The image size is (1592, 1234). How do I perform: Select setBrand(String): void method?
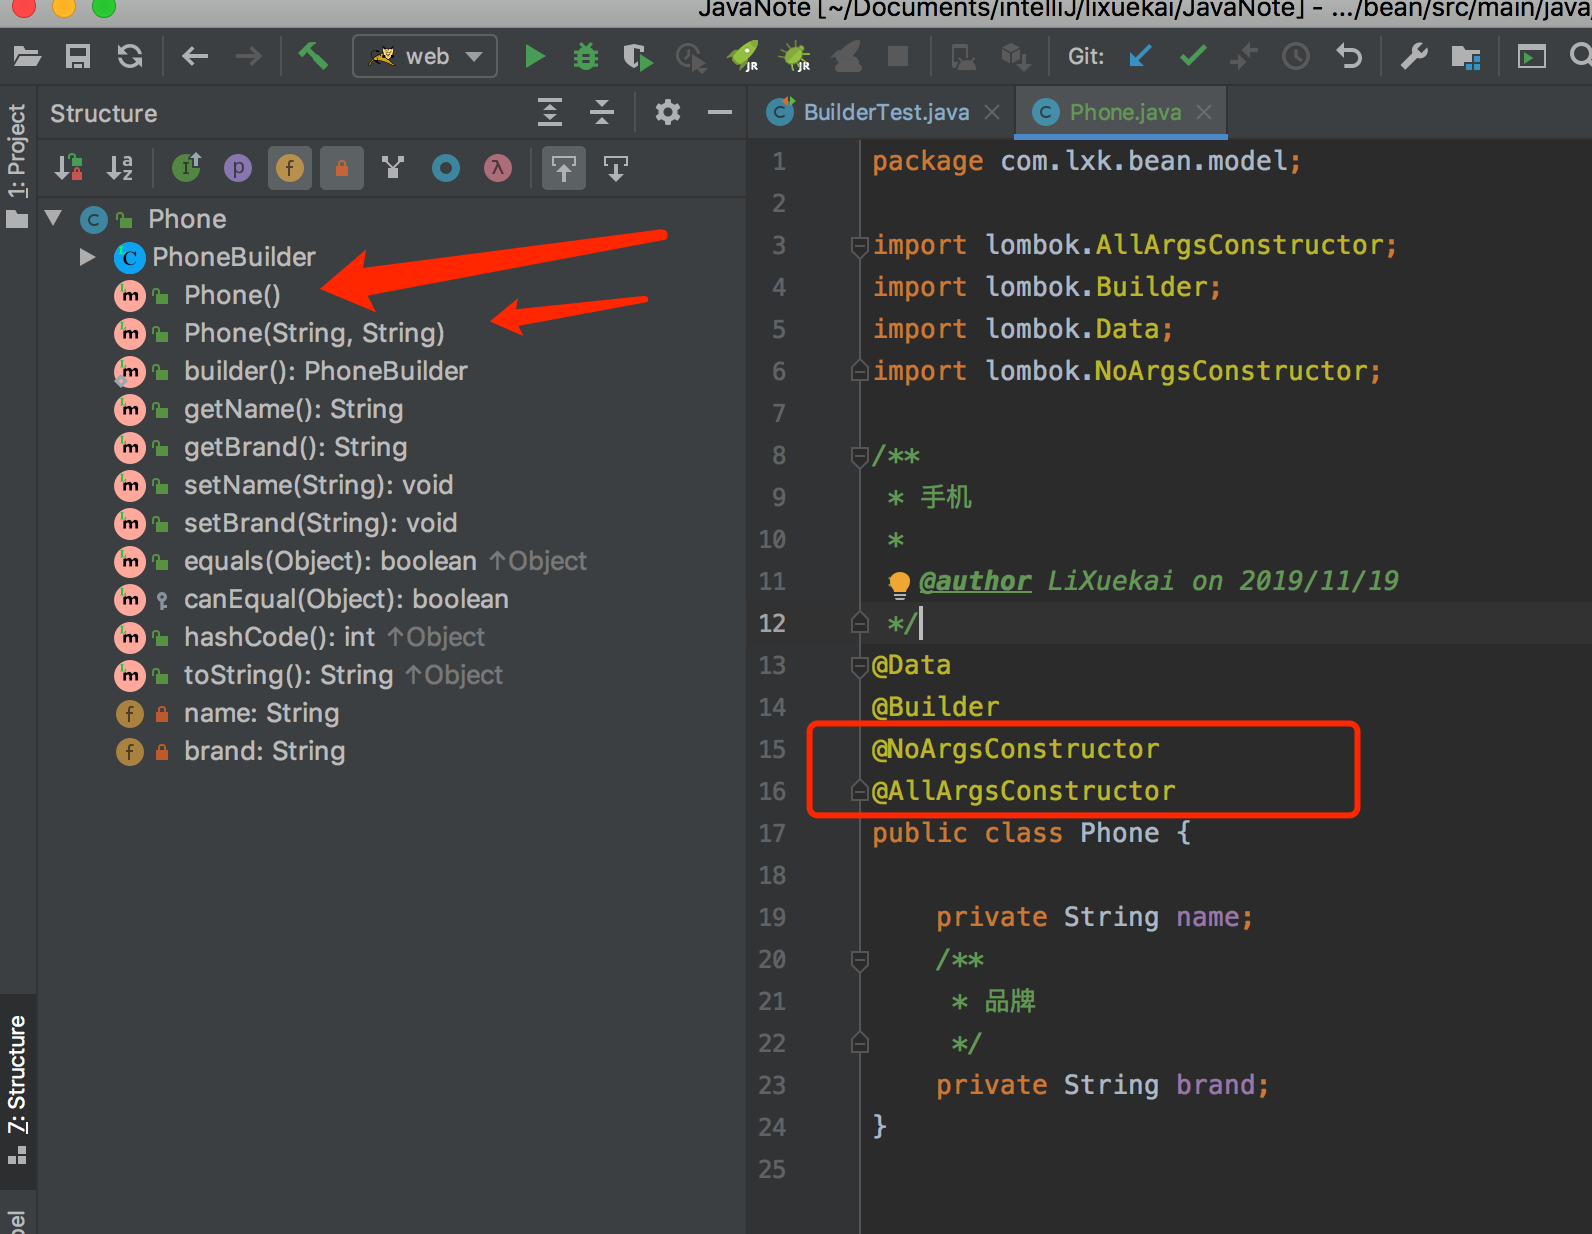[x=320, y=523]
